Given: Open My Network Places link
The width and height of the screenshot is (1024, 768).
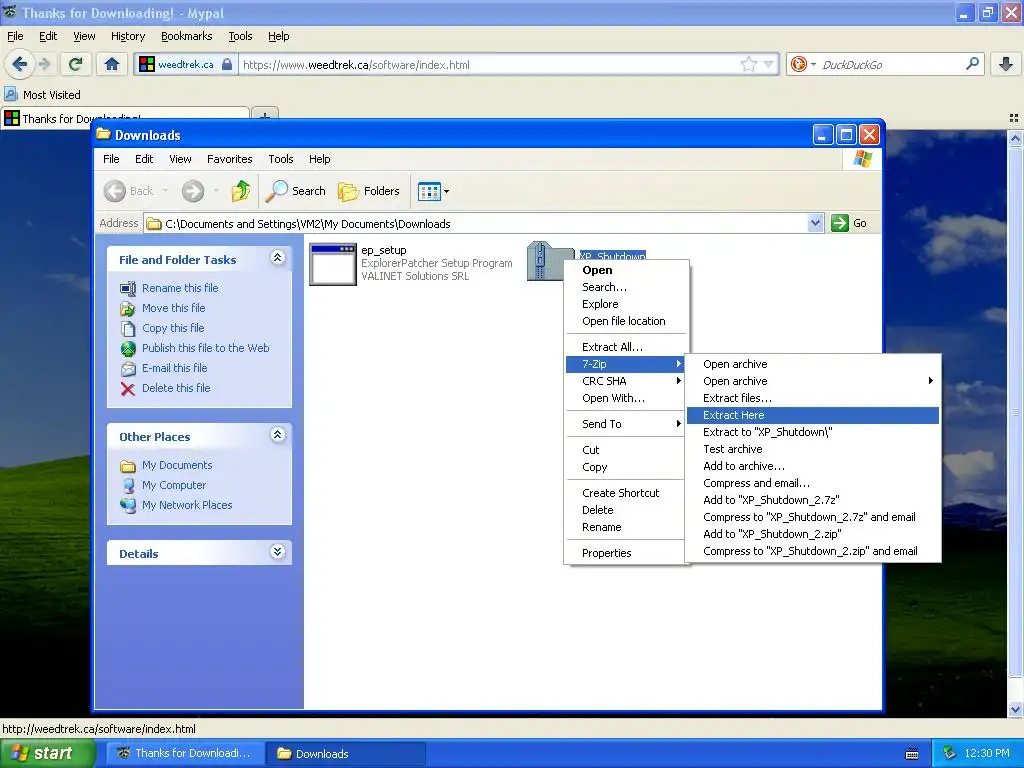Looking at the screenshot, I should (x=187, y=505).
